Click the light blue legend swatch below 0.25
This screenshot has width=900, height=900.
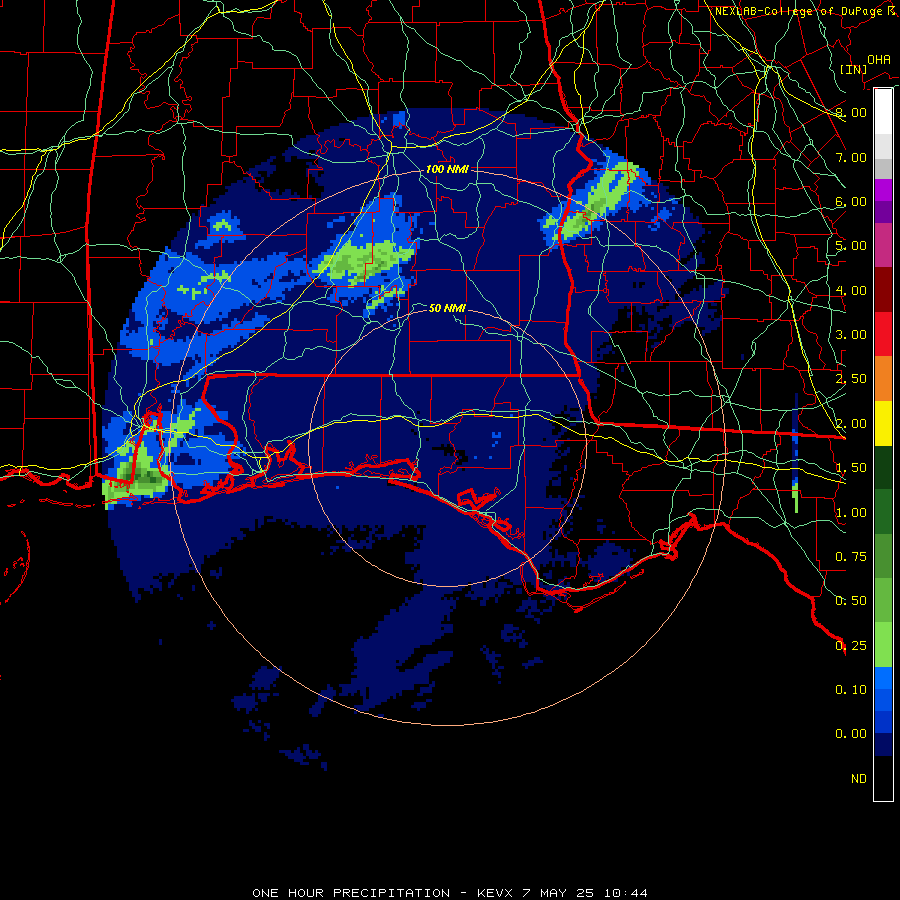click(x=883, y=678)
